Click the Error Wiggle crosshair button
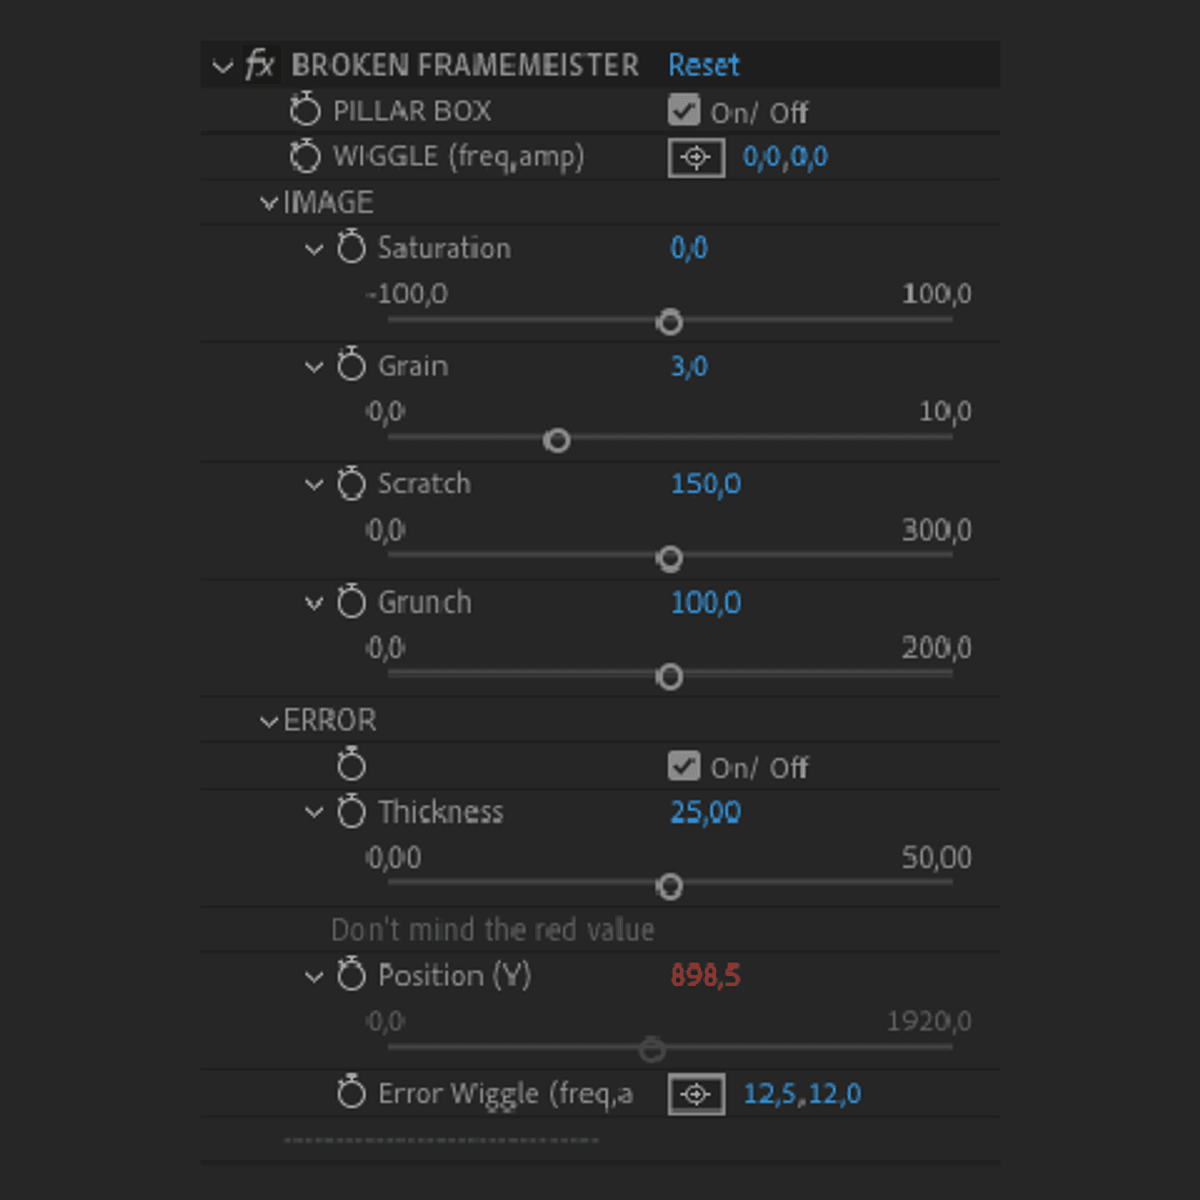The image size is (1200, 1200). [696, 1094]
